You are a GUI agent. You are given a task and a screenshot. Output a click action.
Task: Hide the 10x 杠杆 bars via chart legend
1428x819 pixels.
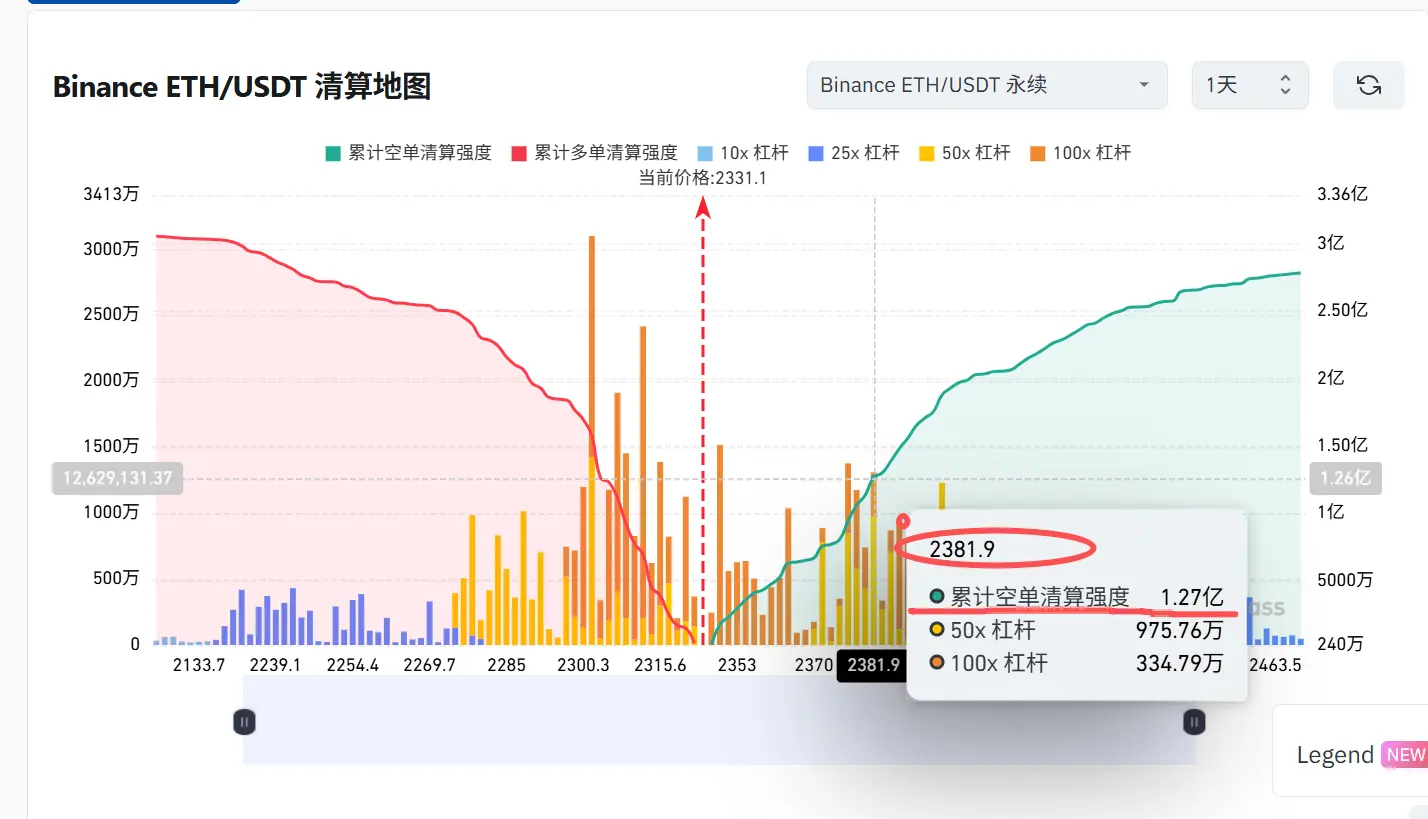743,153
